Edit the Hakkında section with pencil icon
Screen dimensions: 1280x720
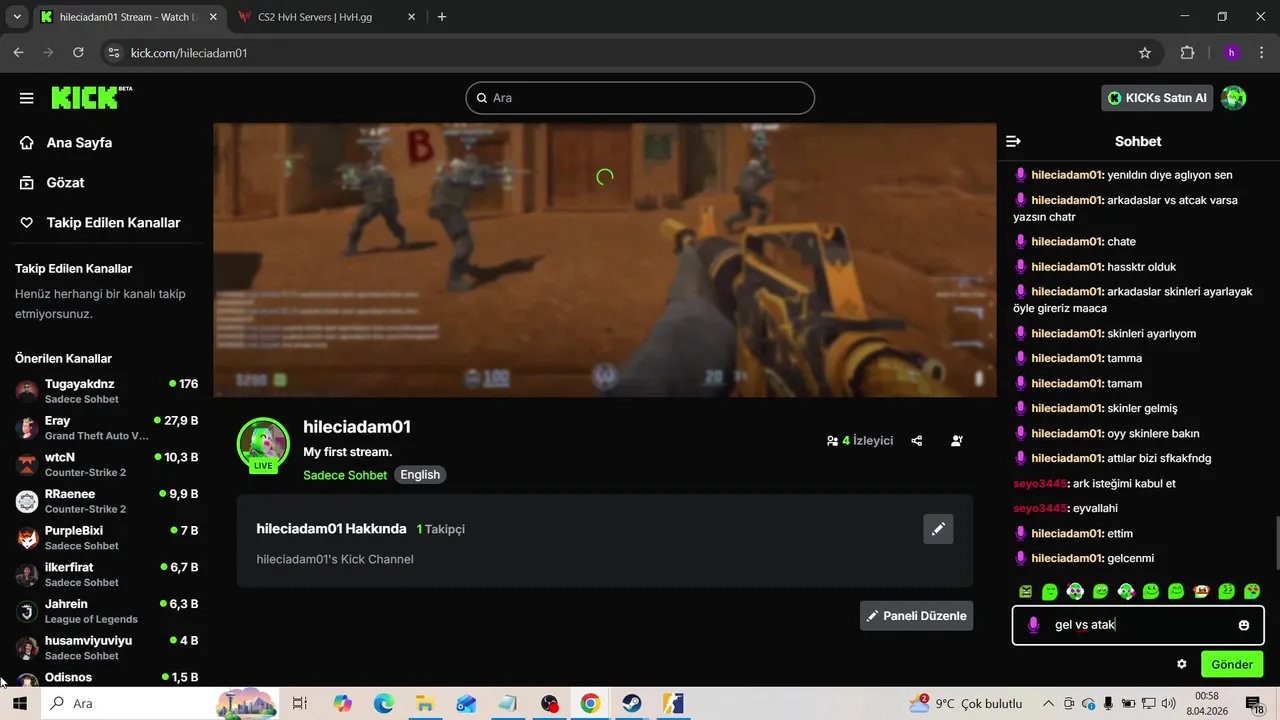point(938,529)
